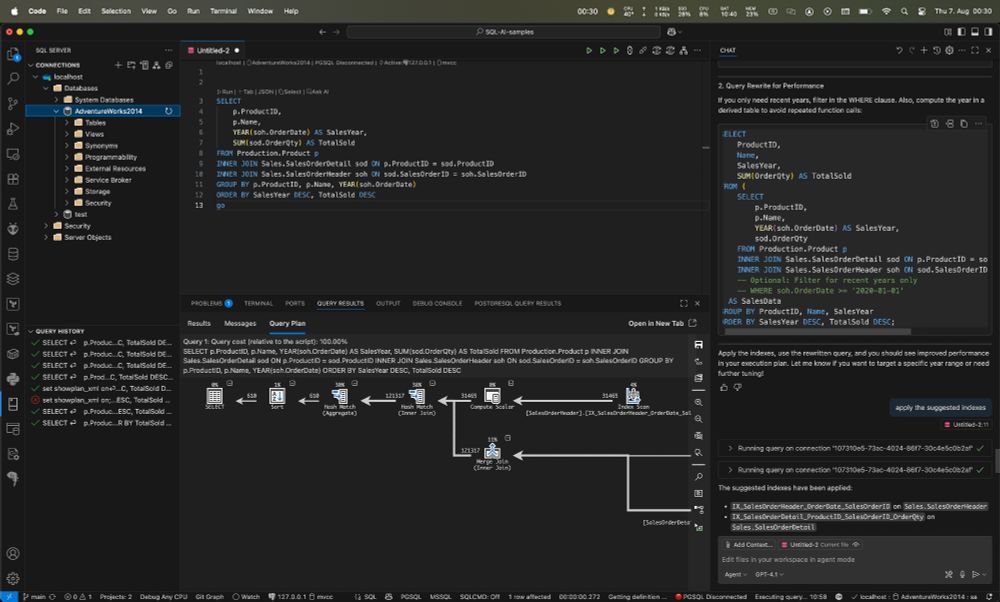Screen dimensions: 1000x602
Task: Switch to the Postgresql Query Results tab
Action: tap(517, 304)
